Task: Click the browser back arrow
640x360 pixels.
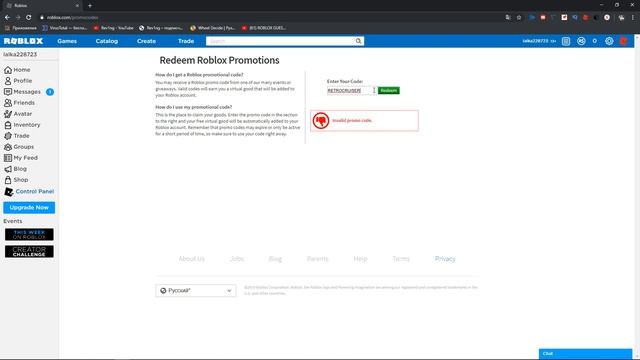Action: [7, 18]
